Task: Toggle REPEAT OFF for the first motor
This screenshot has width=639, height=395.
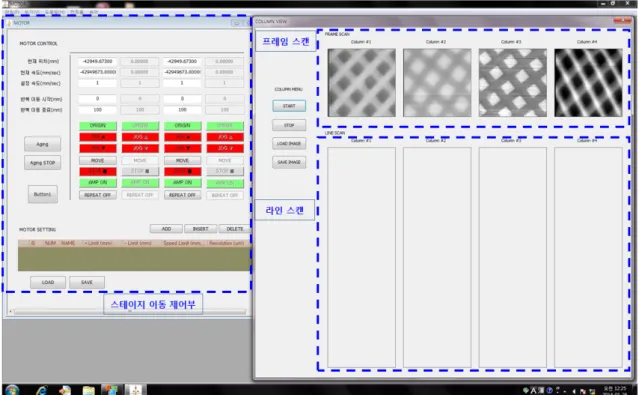Action: click(x=97, y=195)
